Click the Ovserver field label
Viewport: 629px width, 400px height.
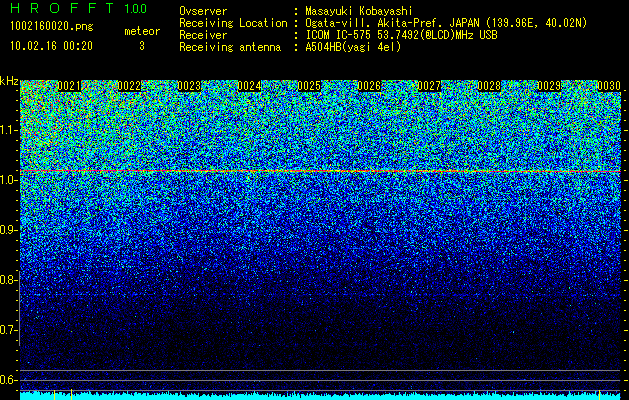[203, 11]
